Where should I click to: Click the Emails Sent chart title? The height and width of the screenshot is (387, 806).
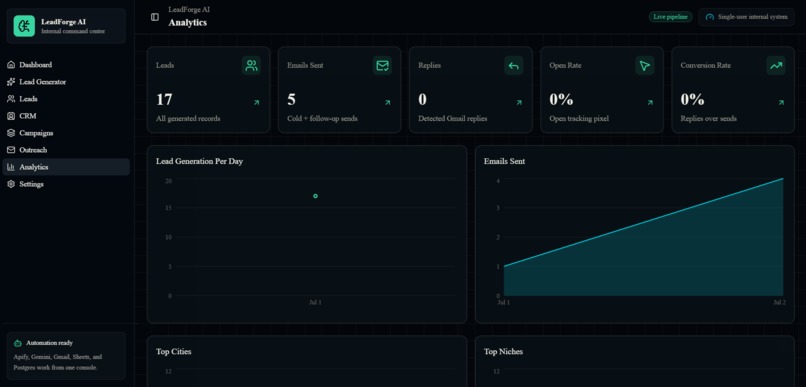tap(504, 161)
